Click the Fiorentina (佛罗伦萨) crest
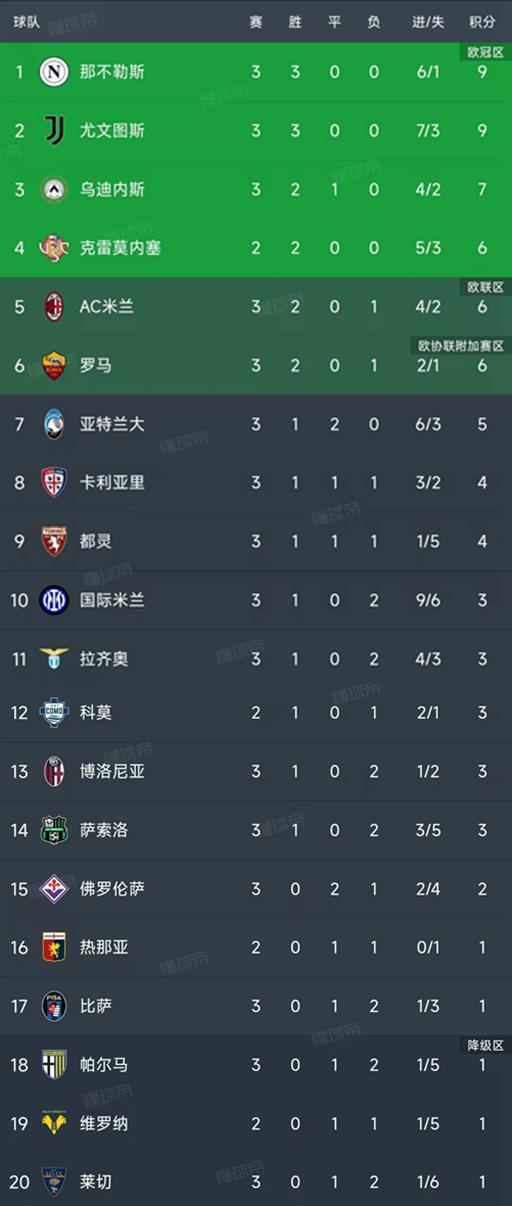 [x=53, y=888]
